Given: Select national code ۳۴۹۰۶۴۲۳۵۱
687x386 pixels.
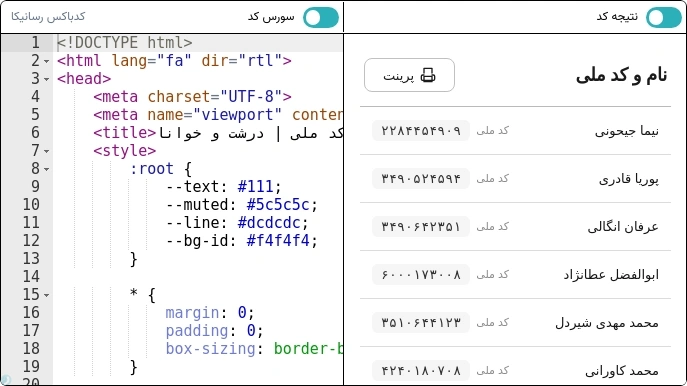Looking at the screenshot, I should click(x=421, y=227).
